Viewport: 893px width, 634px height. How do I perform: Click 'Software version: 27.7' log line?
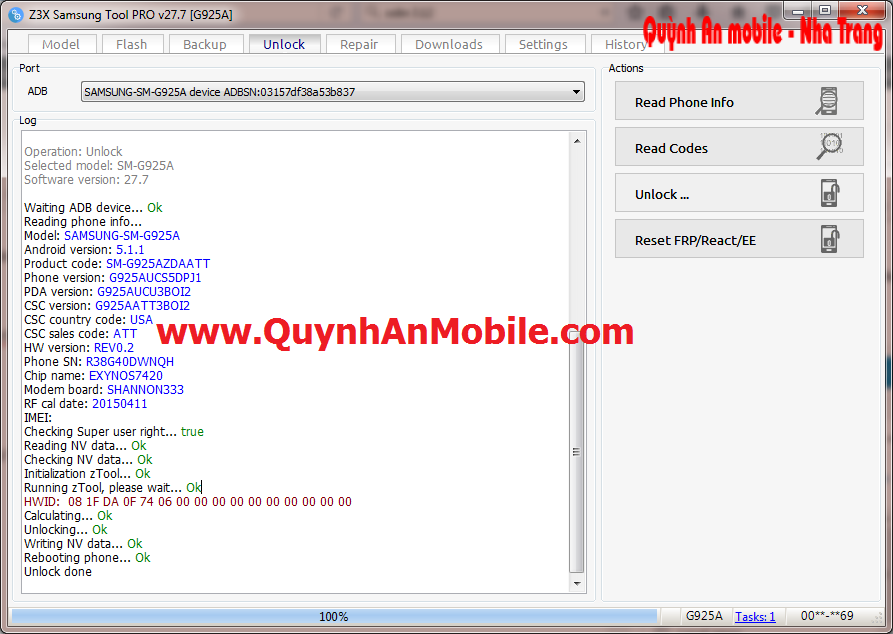(87, 180)
